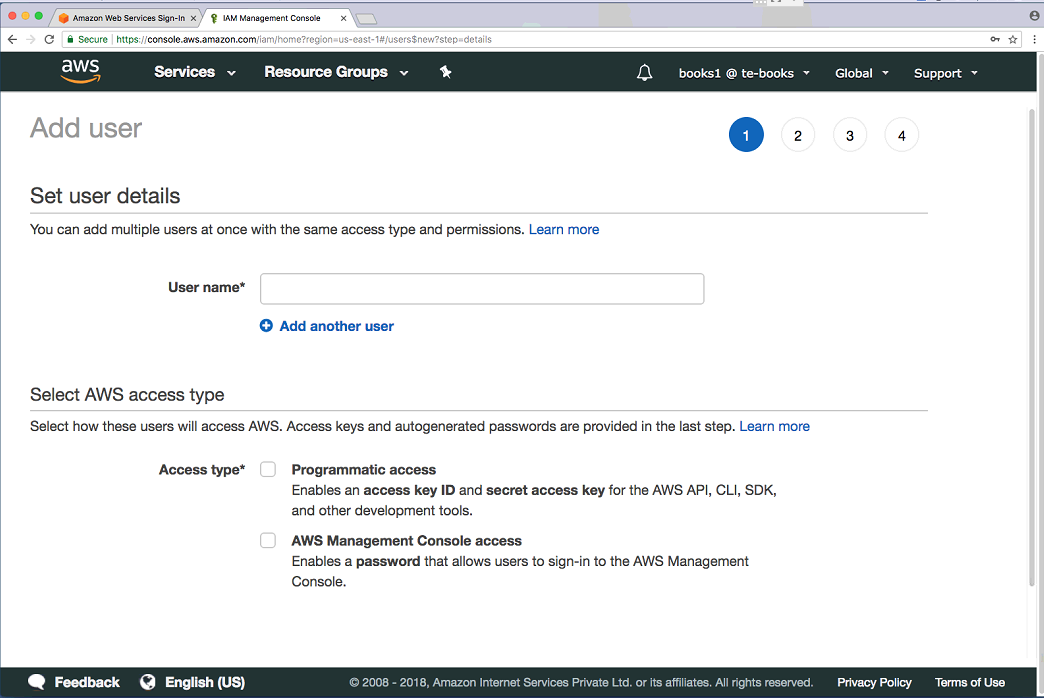
Task: Click the AWS logo home icon
Action: tap(81, 71)
